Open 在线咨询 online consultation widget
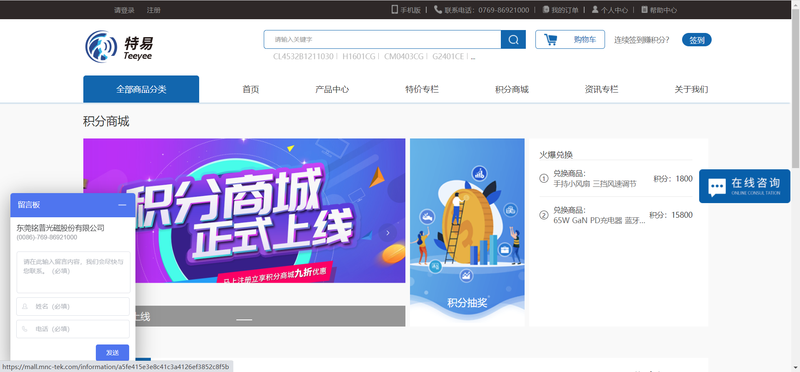Image resolution: width=800 pixels, height=372 pixels. [744, 186]
